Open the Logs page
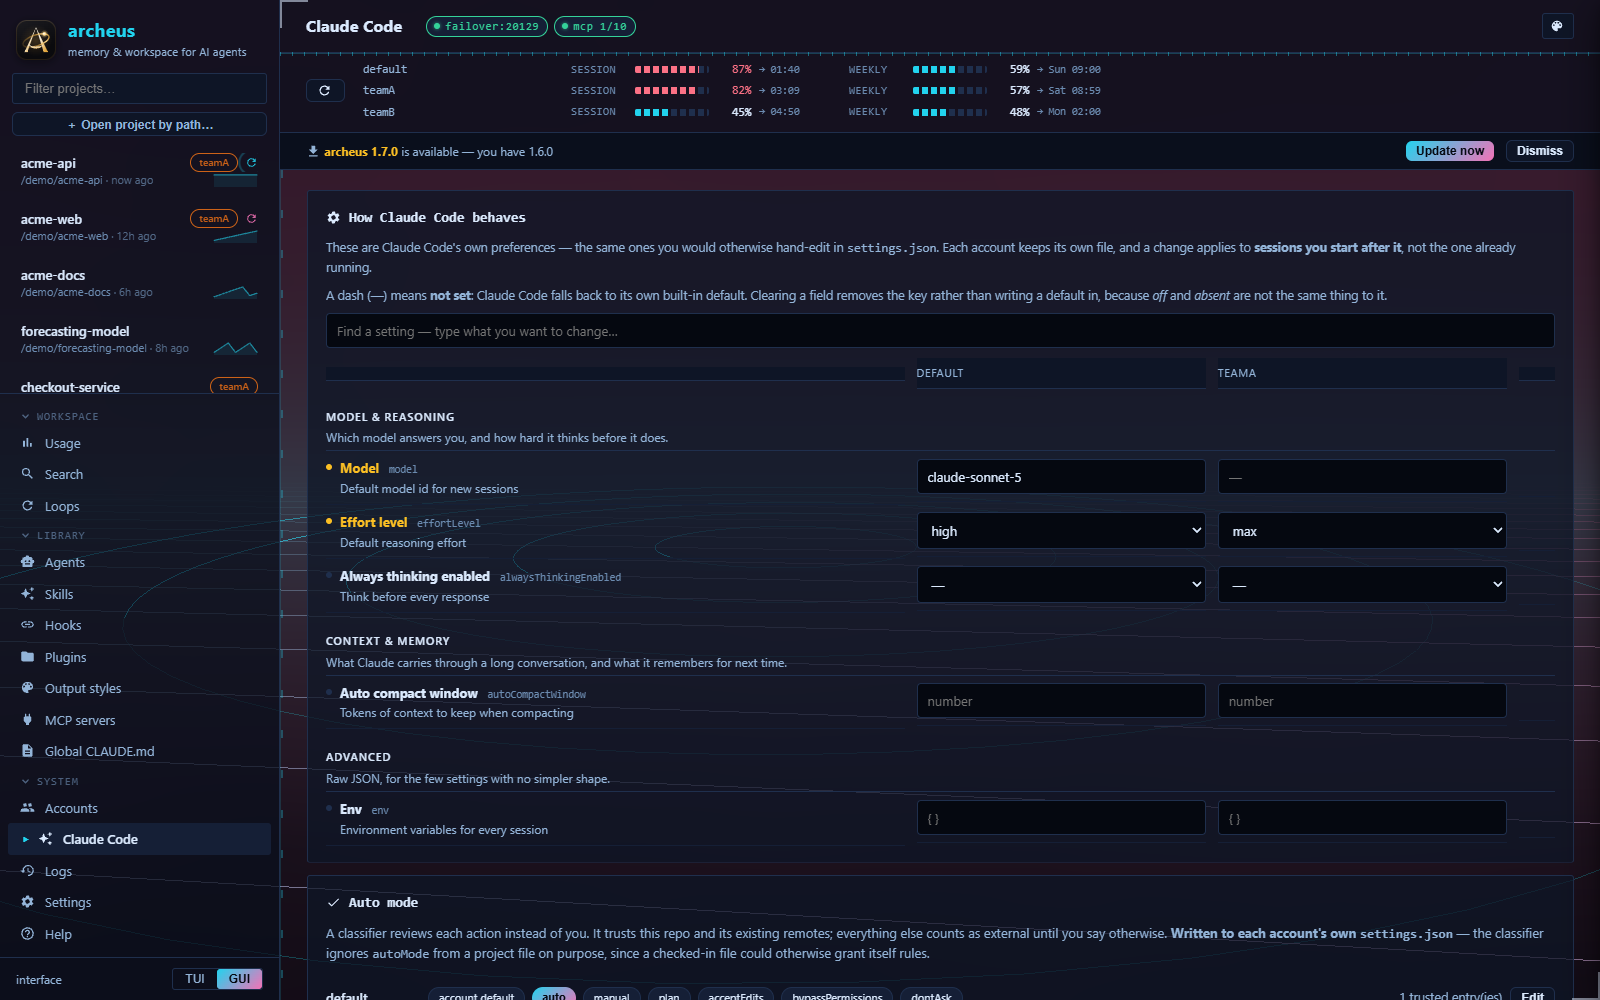The width and height of the screenshot is (1600, 1000). (x=139, y=871)
